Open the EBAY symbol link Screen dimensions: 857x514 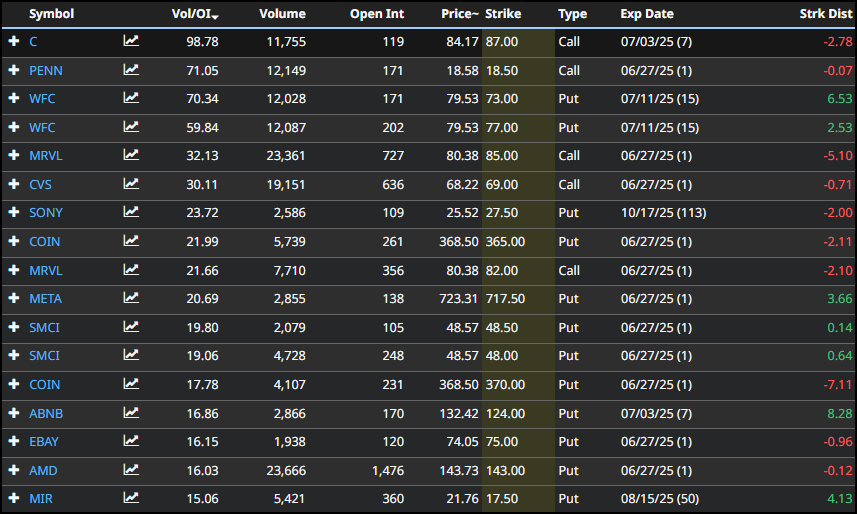tap(44, 442)
